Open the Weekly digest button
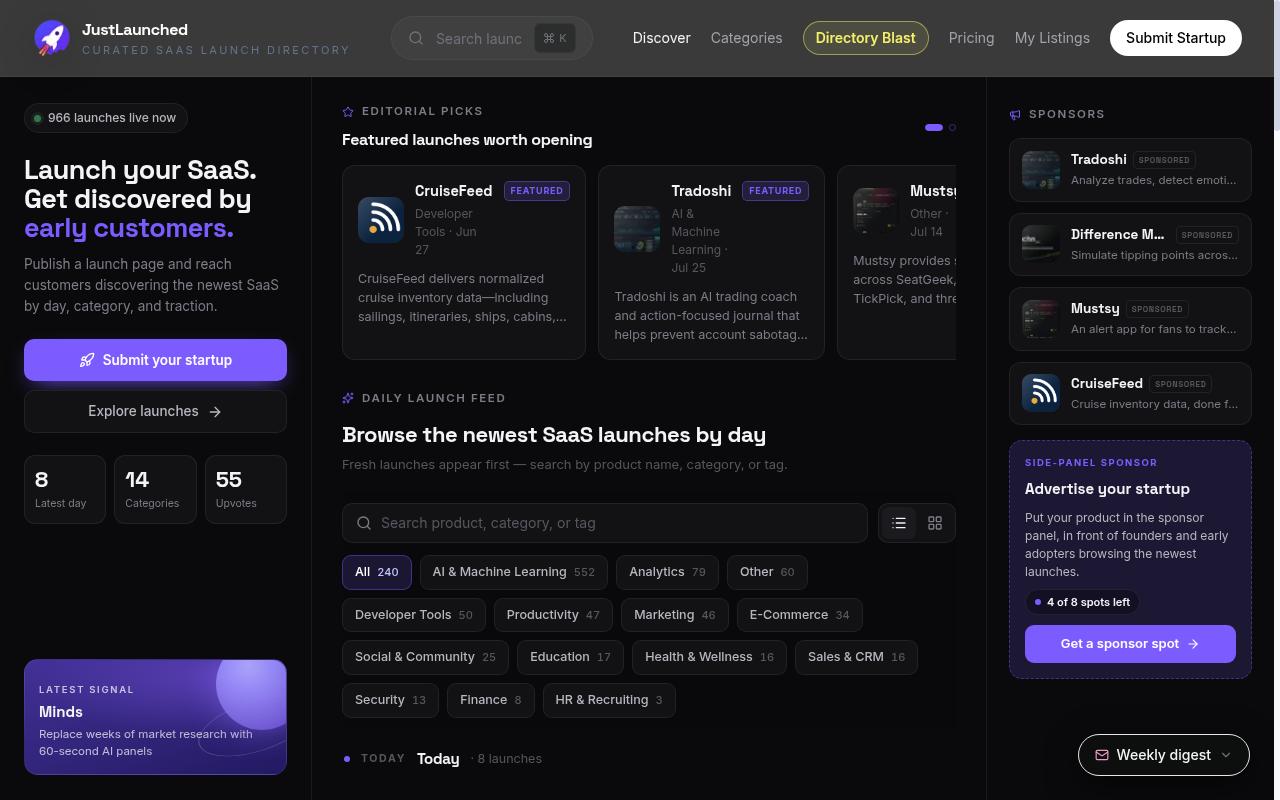The height and width of the screenshot is (800, 1280). (x=1164, y=755)
